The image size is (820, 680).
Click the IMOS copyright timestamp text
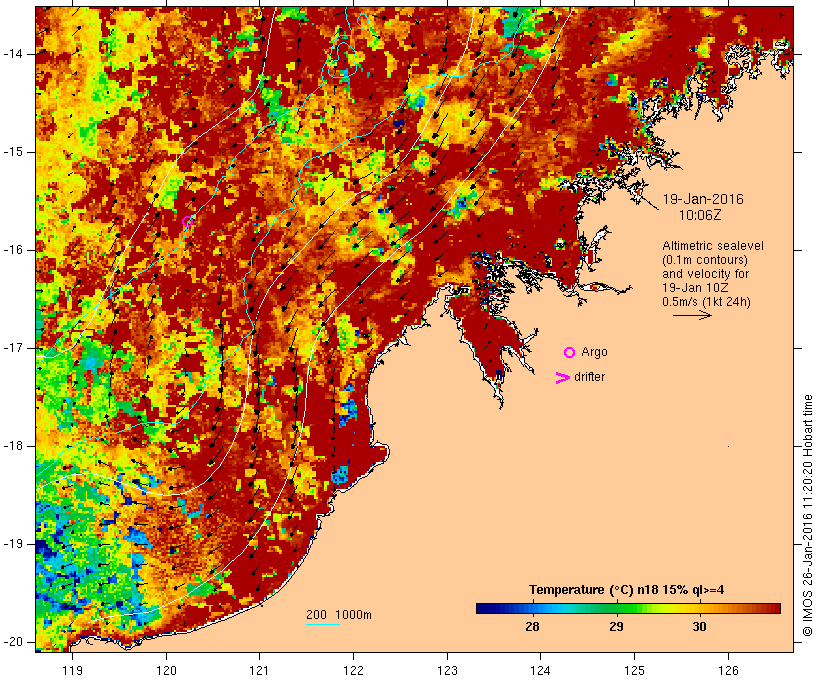point(808,516)
